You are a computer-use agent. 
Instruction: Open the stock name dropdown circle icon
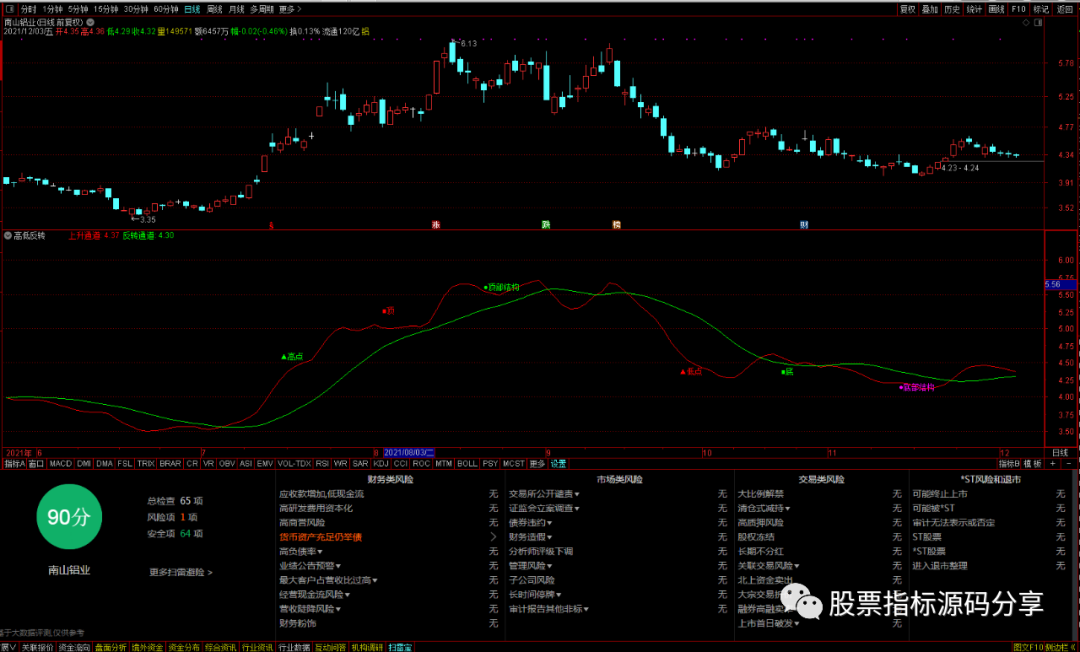tap(90, 22)
